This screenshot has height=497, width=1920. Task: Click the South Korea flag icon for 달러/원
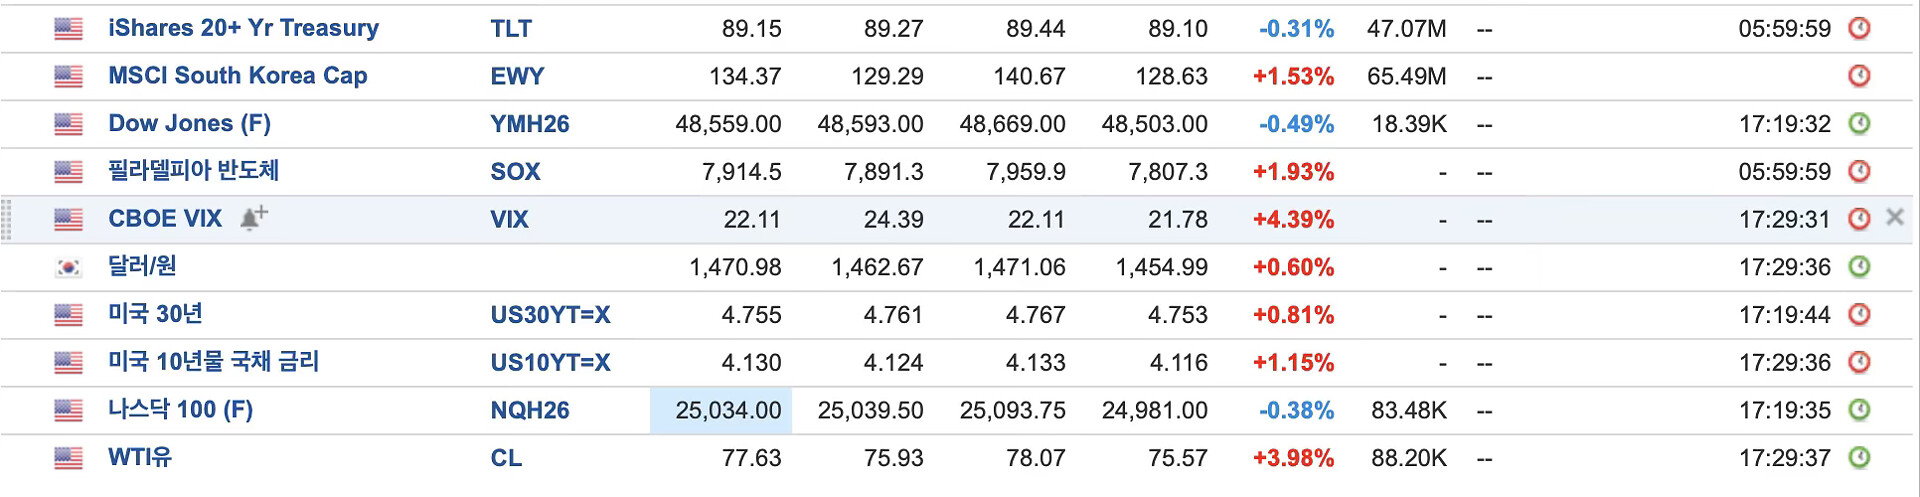coord(68,267)
